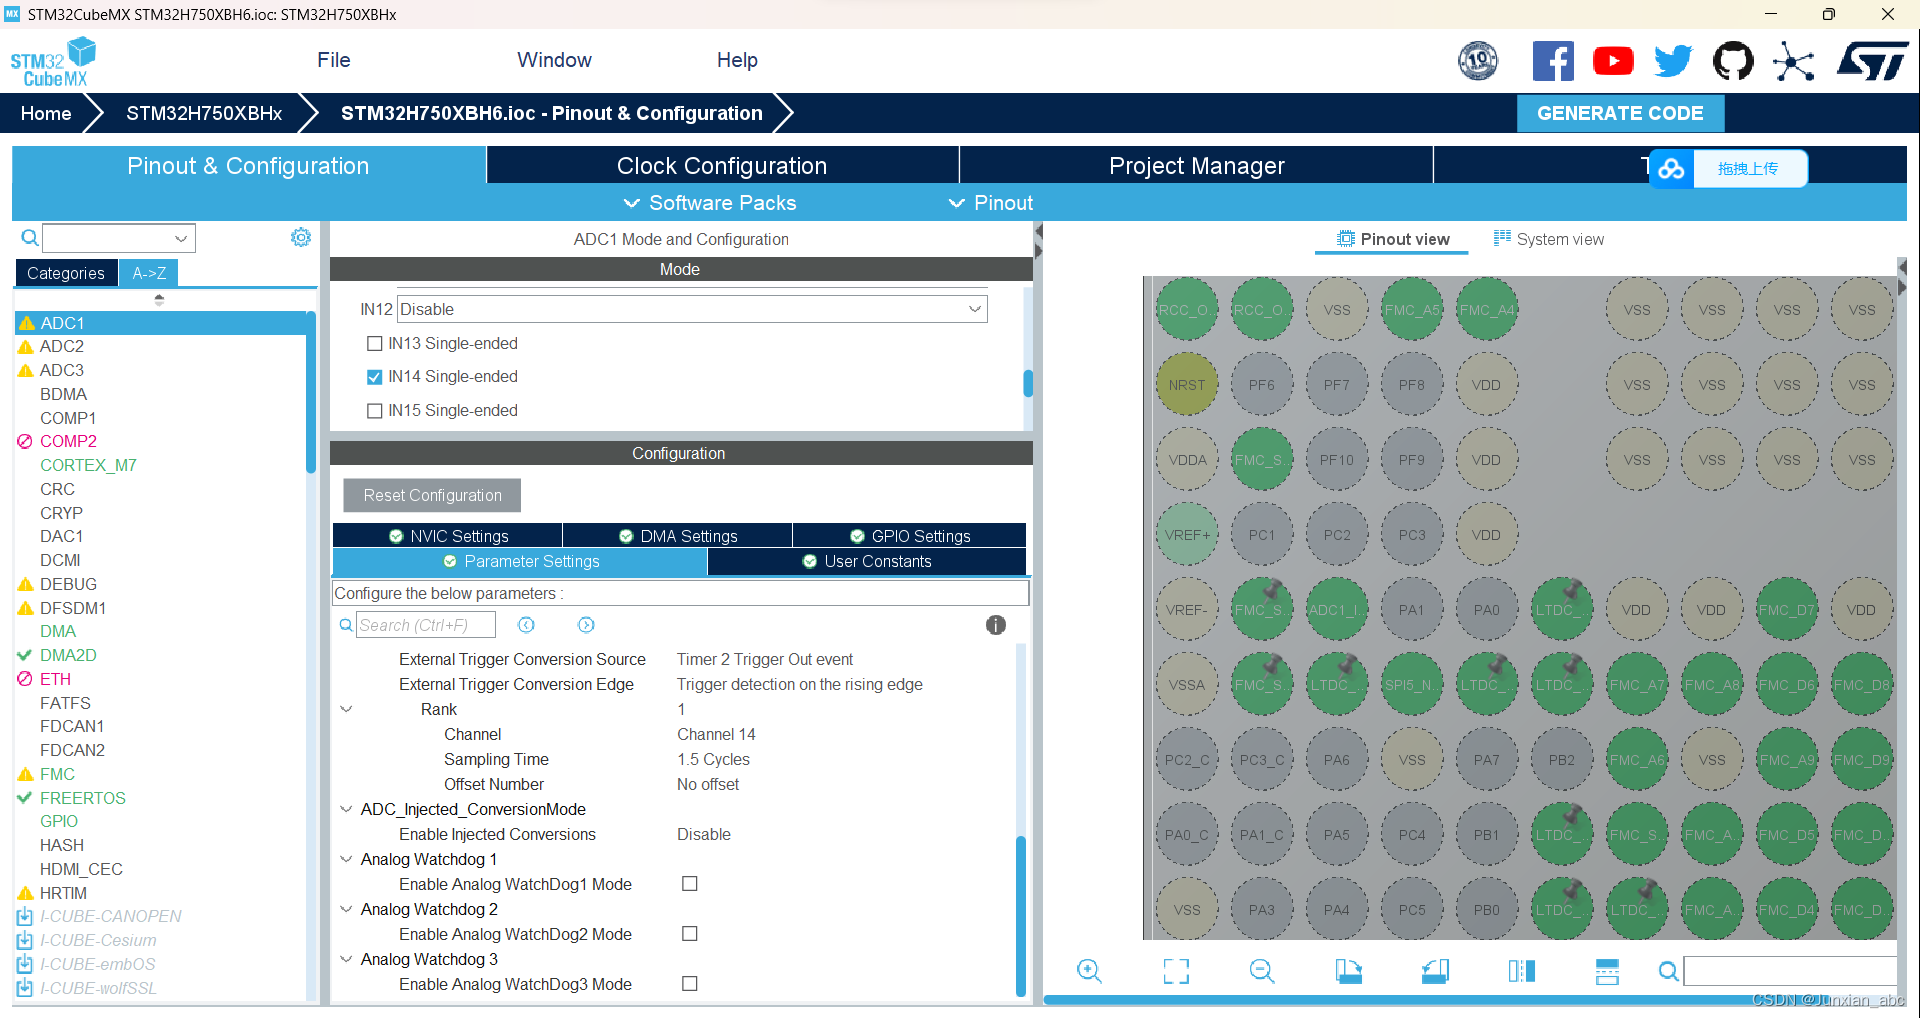The image size is (1920, 1018).
Task: Click the STM32CubeMX logo
Action: click(53, 62)
